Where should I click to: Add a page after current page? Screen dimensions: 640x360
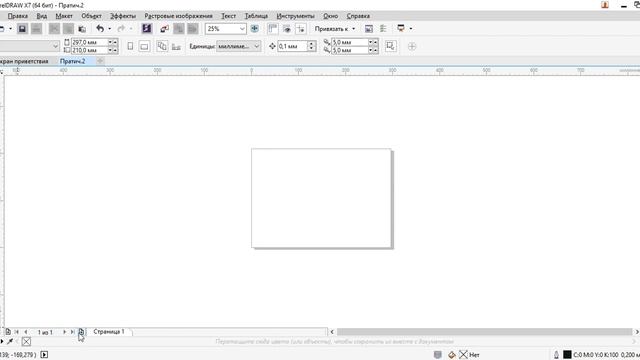(x=81, y=332)
